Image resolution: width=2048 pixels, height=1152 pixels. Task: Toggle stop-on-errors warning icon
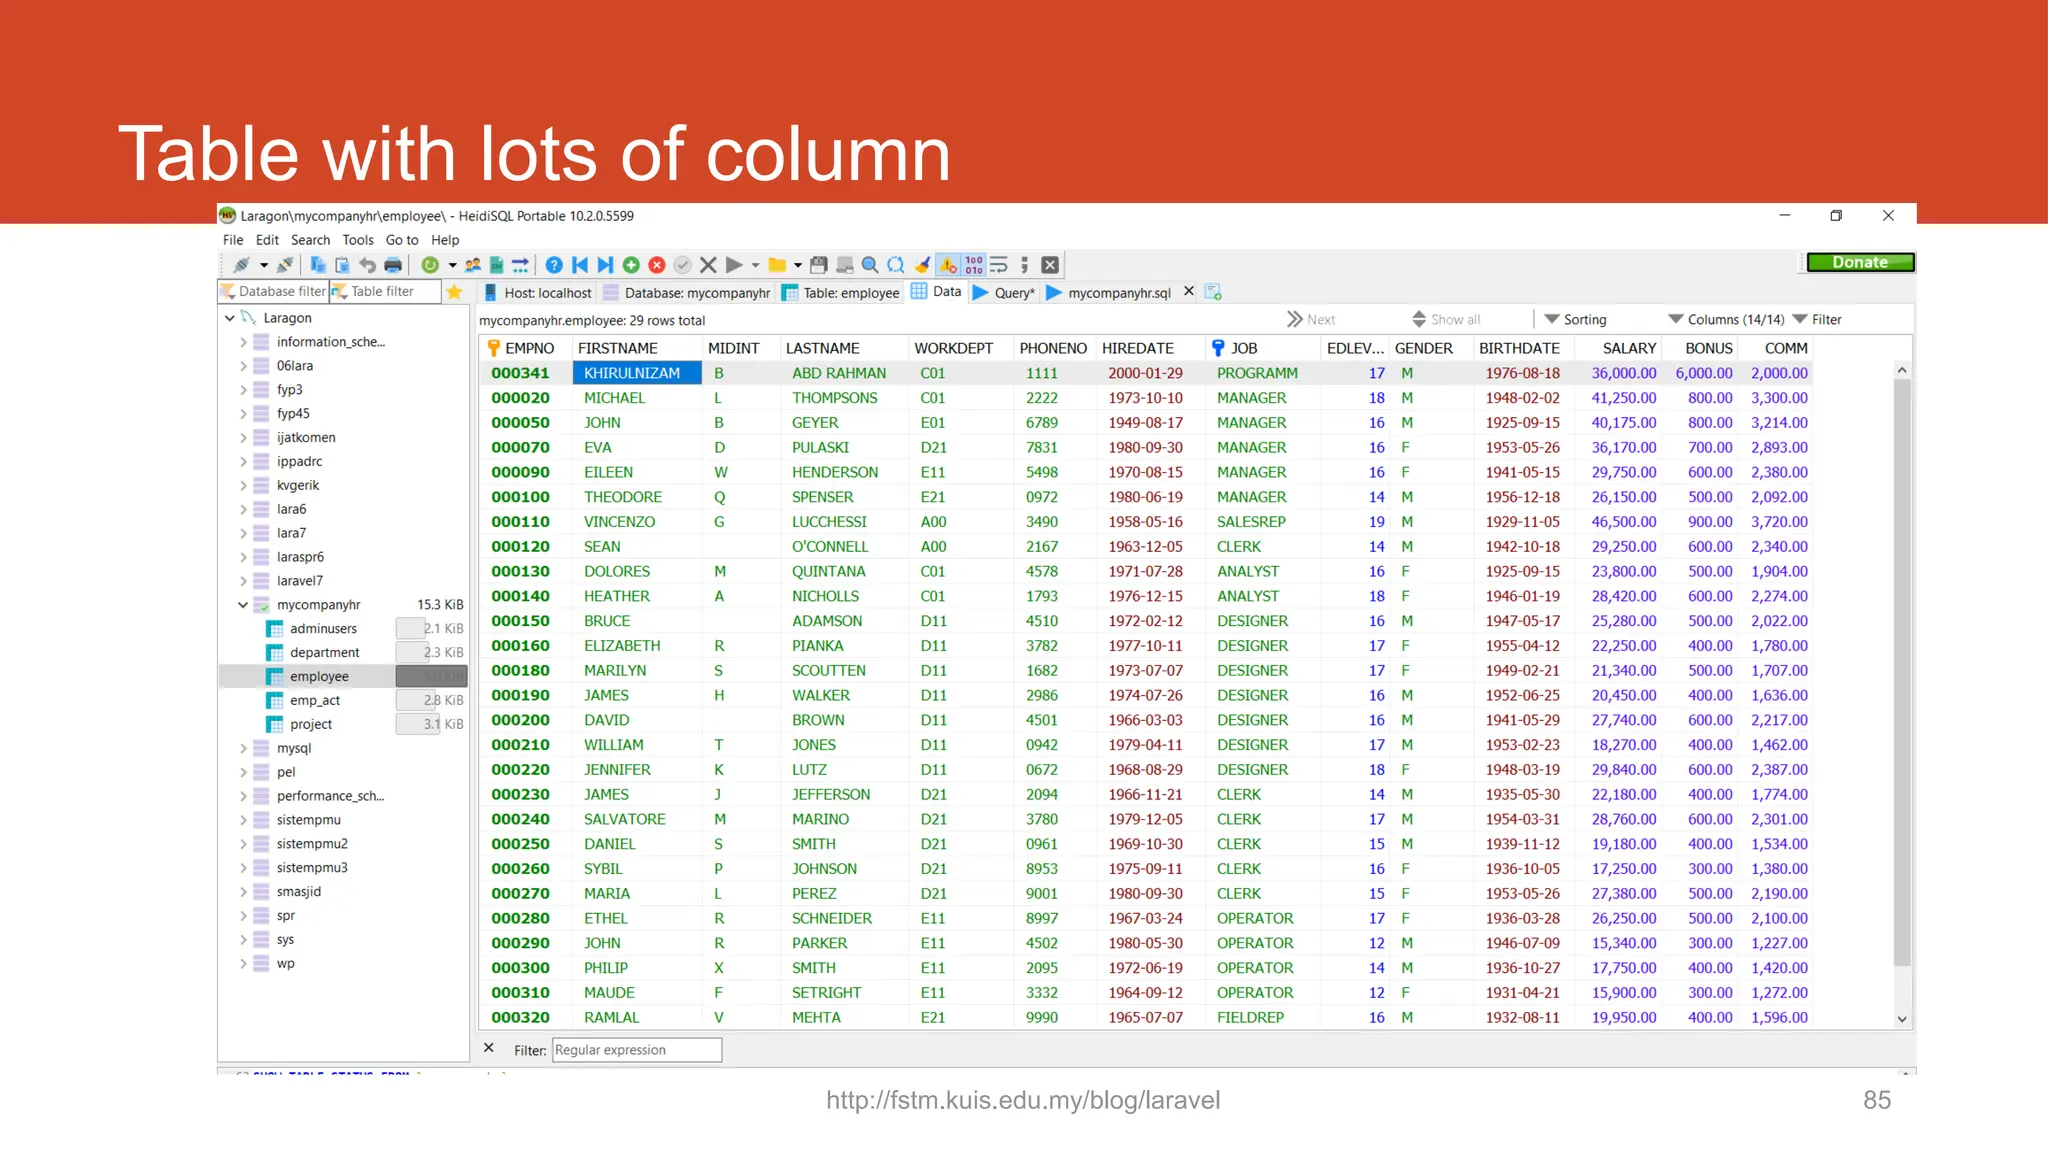(x=948, y=265)
